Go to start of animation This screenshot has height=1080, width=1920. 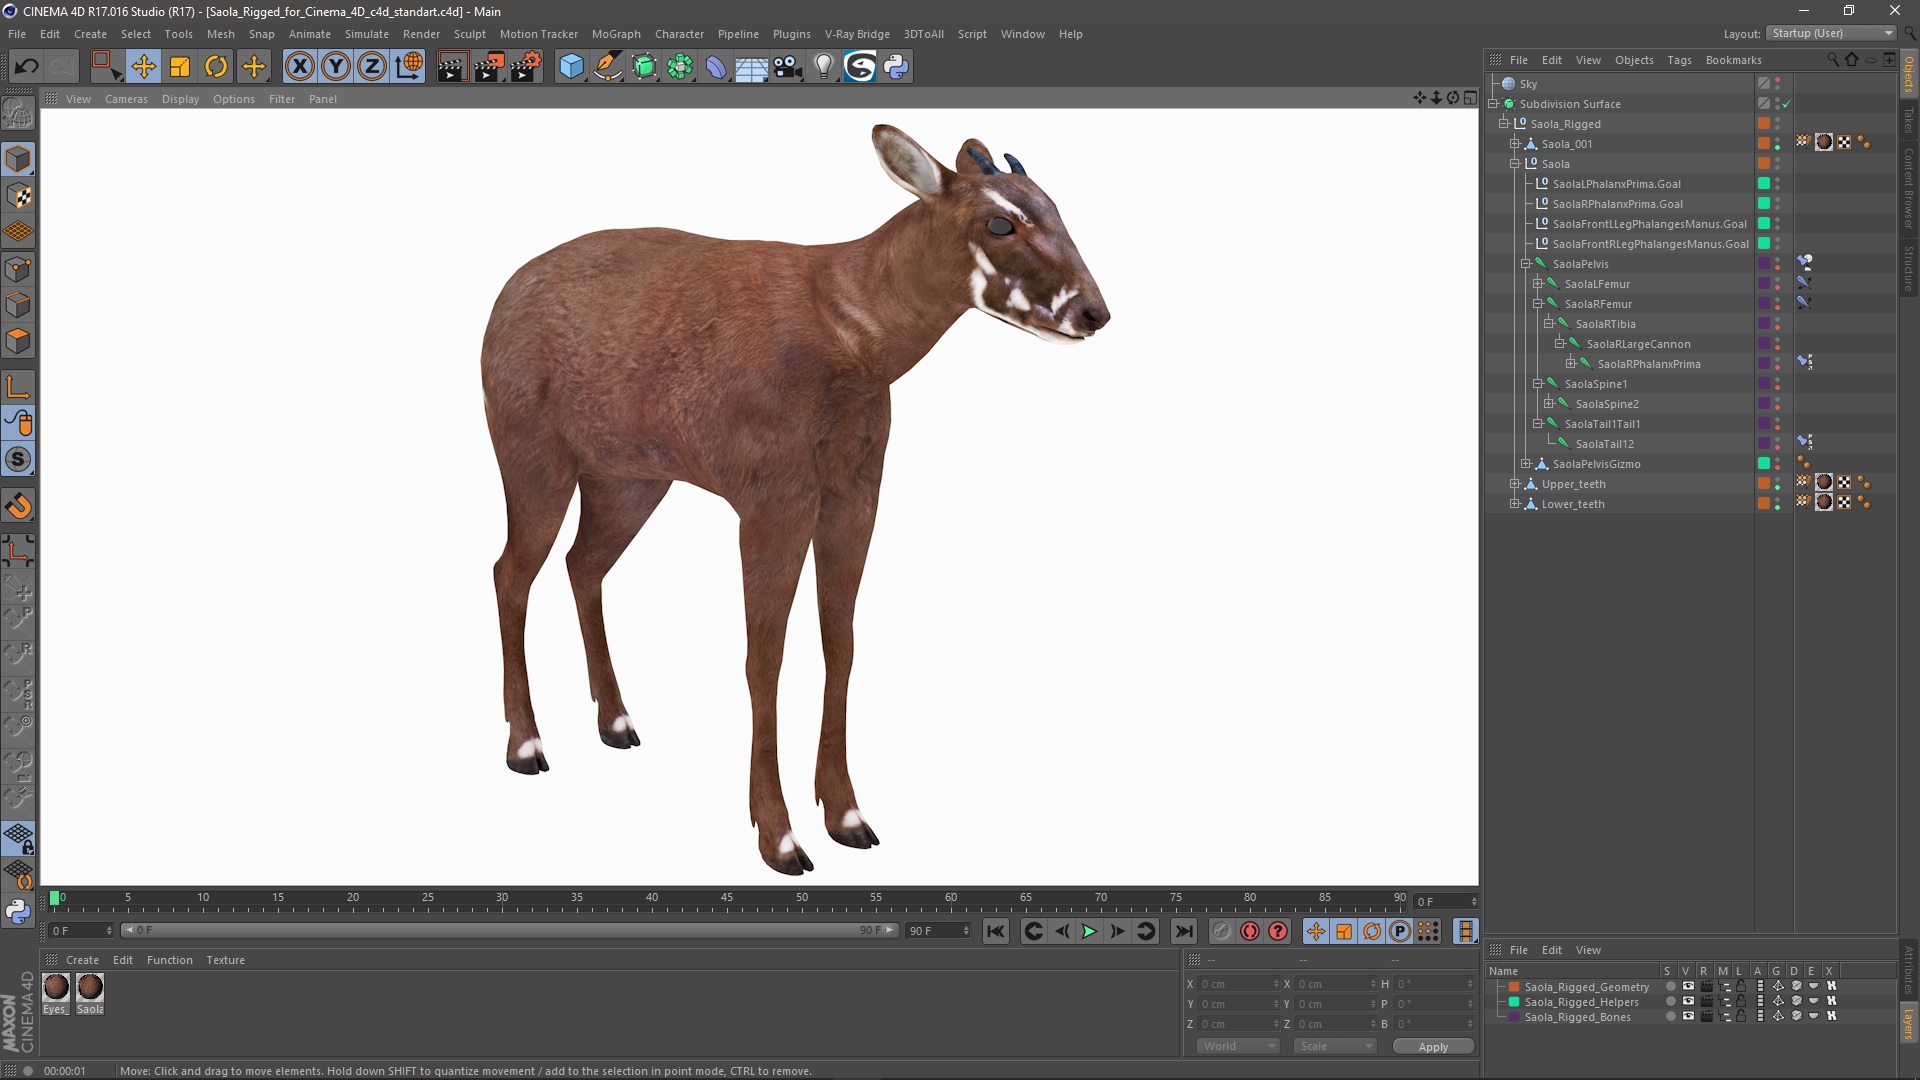pos(995,931)
